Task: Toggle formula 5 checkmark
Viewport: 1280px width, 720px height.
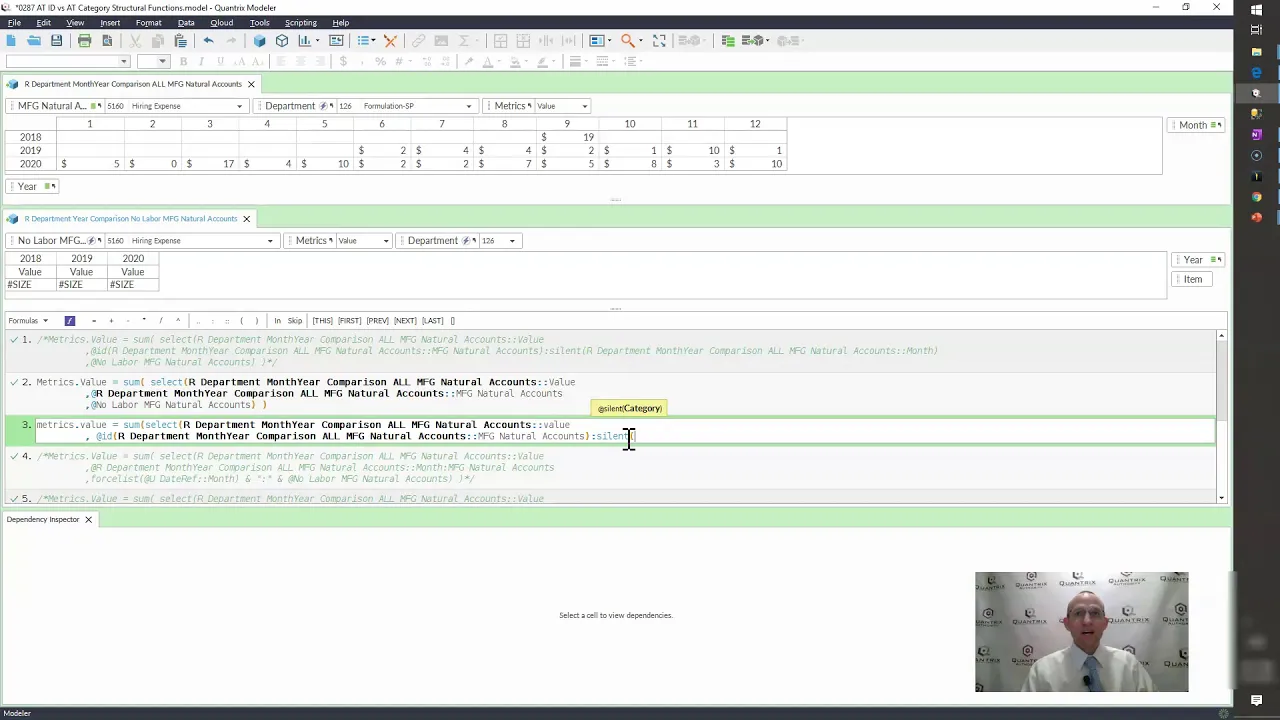Action: pyautogui.click(x=14, y=499)
